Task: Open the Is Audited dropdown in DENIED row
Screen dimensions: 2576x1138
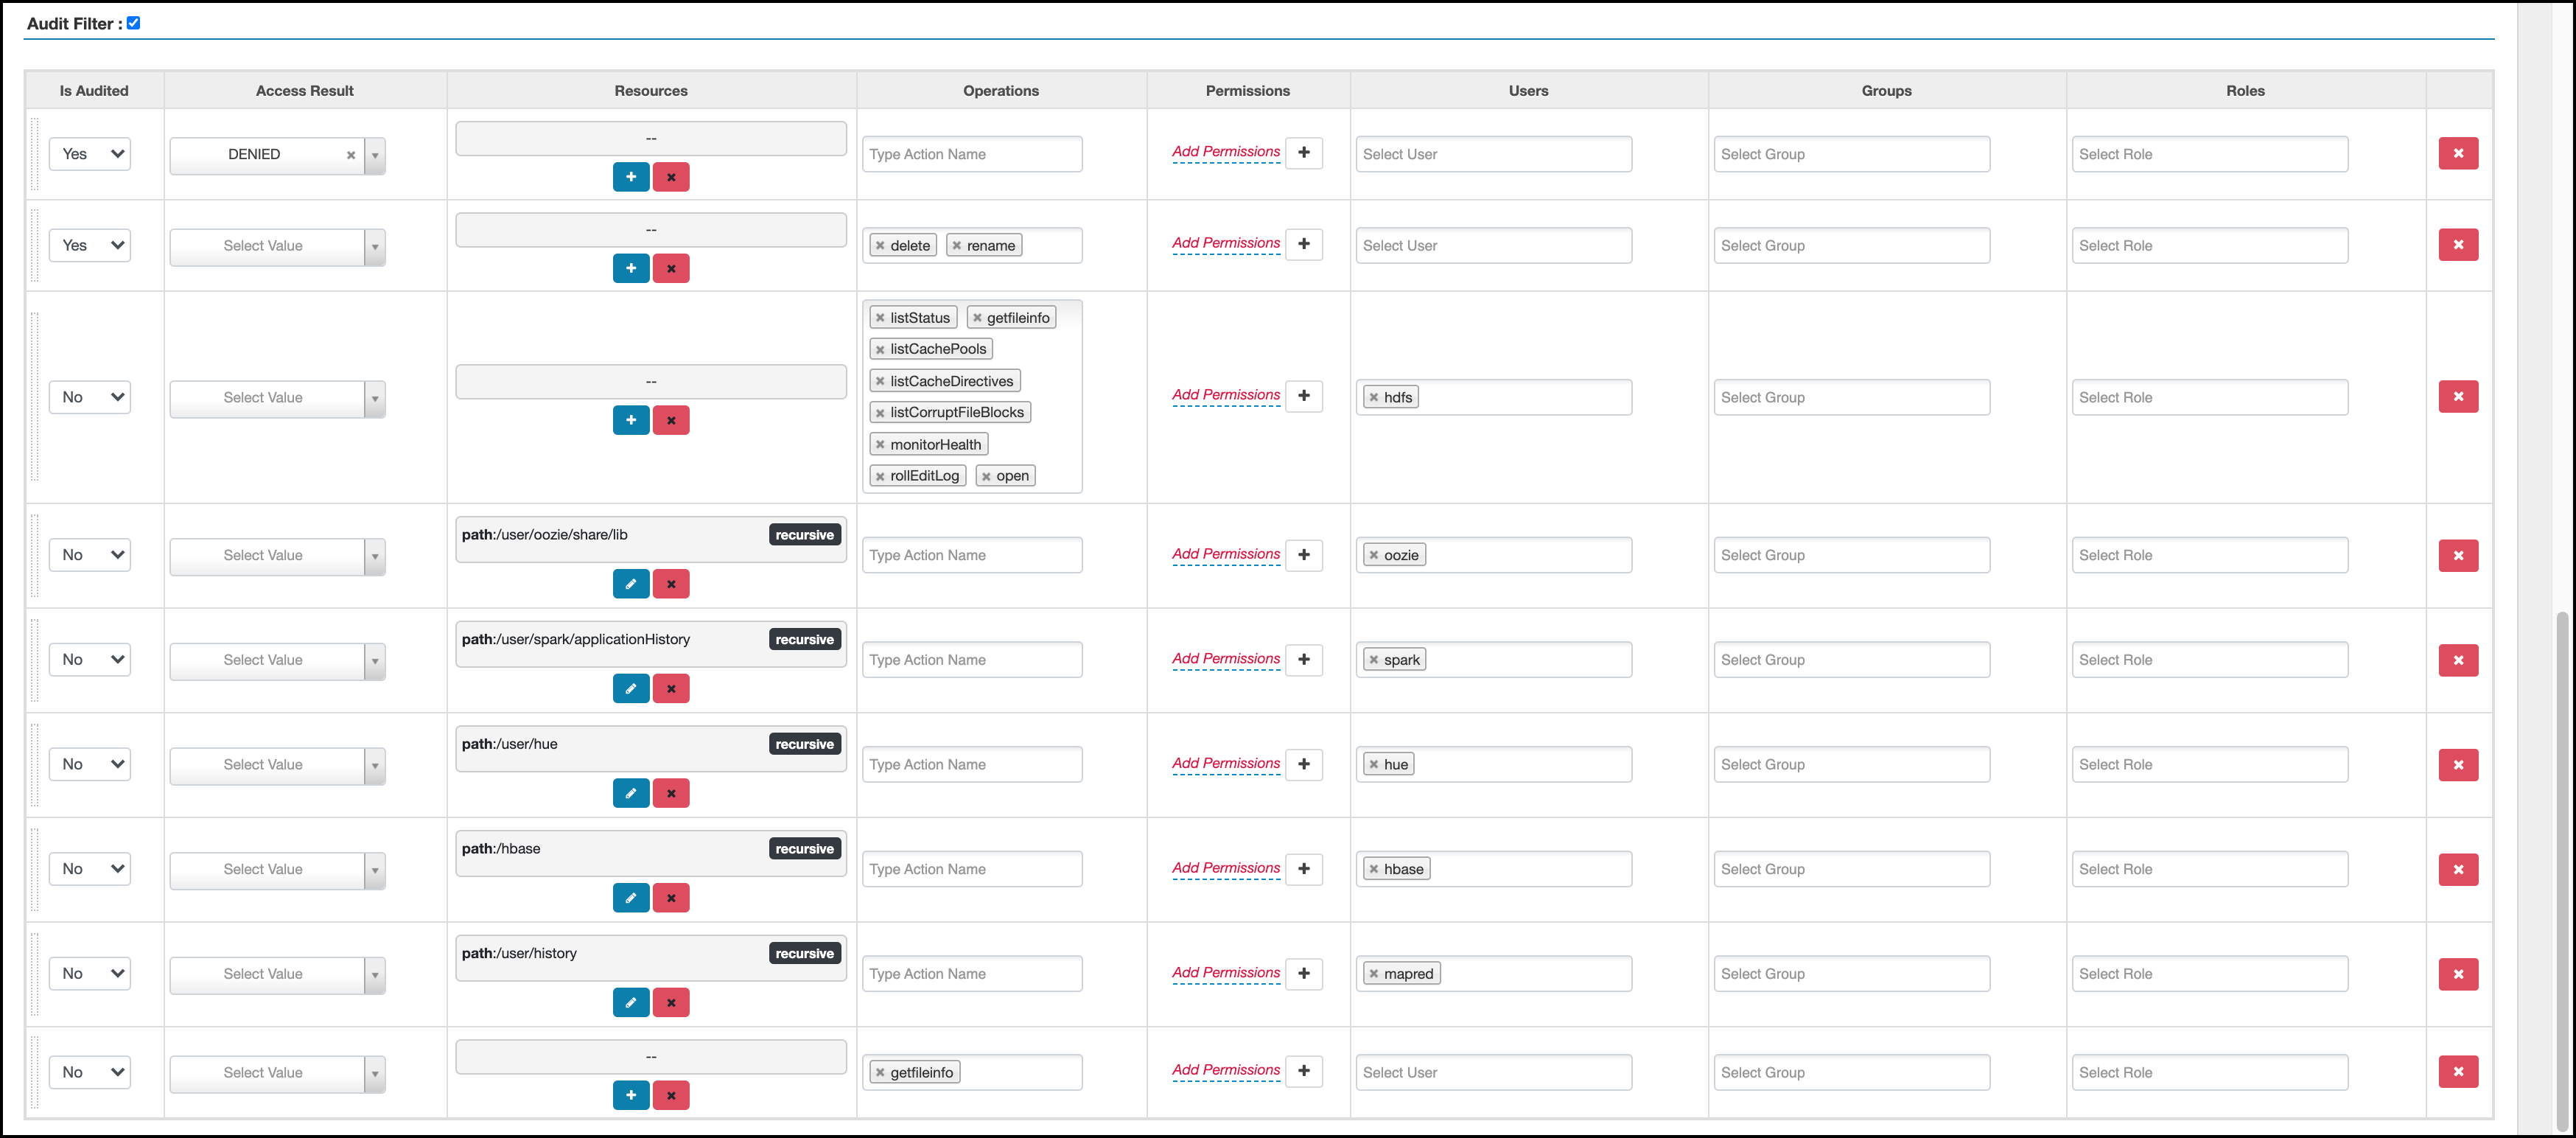Action: point(90,154)
